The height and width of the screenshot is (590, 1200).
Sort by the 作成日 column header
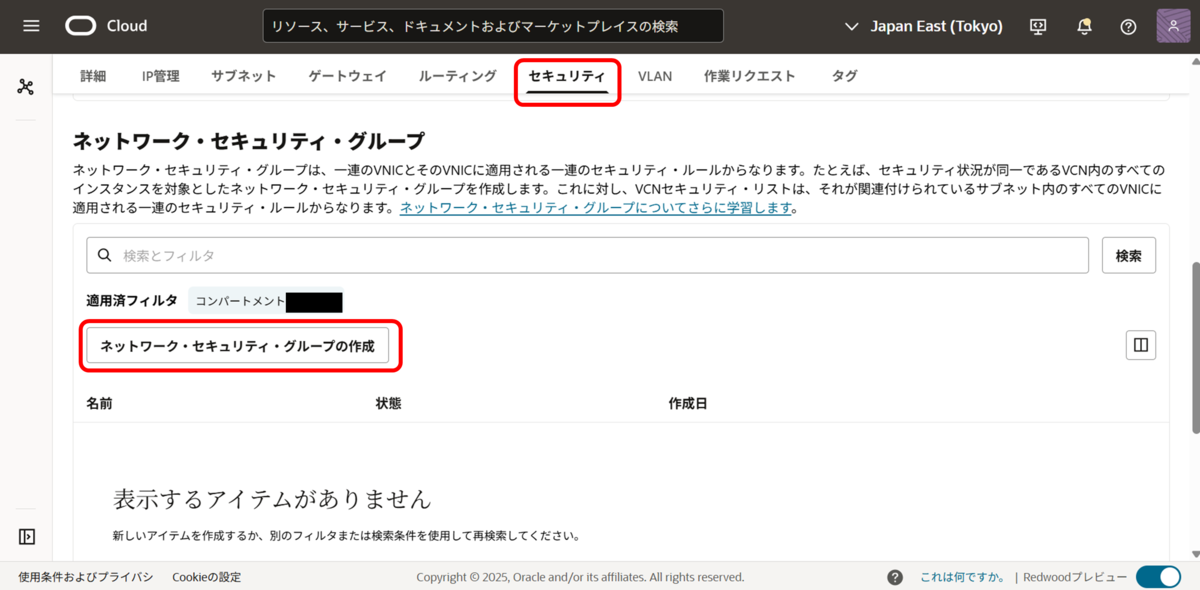coord(688,403)
